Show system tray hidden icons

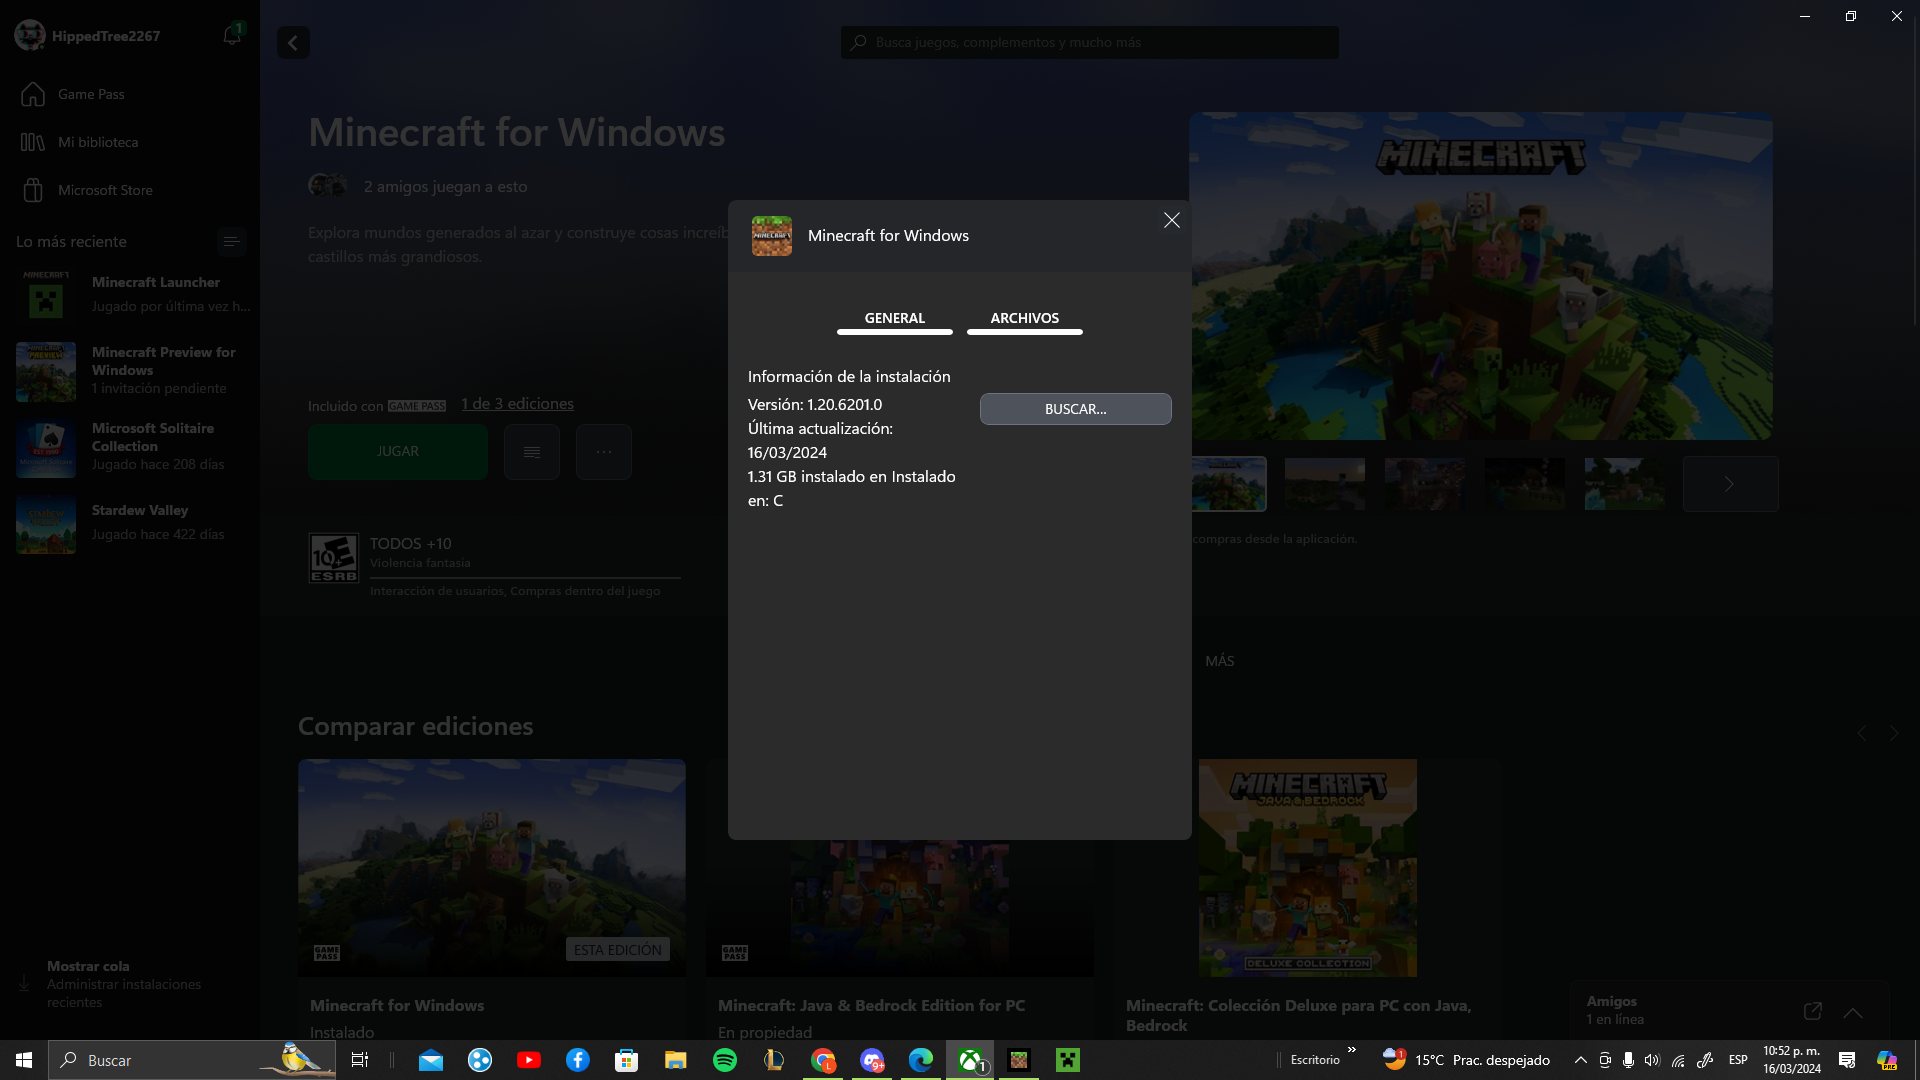tap(1580, 1060)
